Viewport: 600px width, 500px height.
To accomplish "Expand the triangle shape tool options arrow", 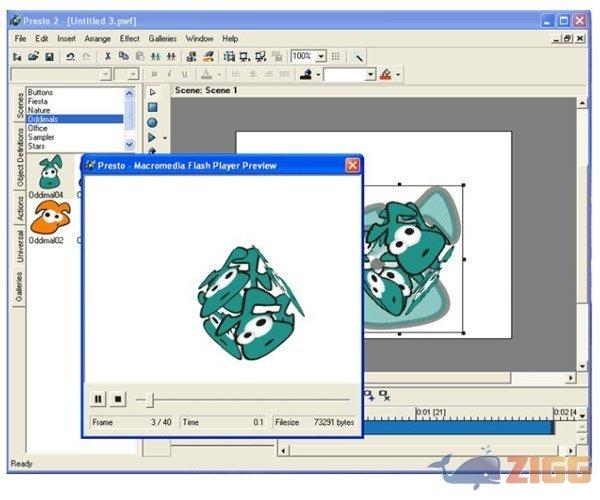I will (165, 138).
